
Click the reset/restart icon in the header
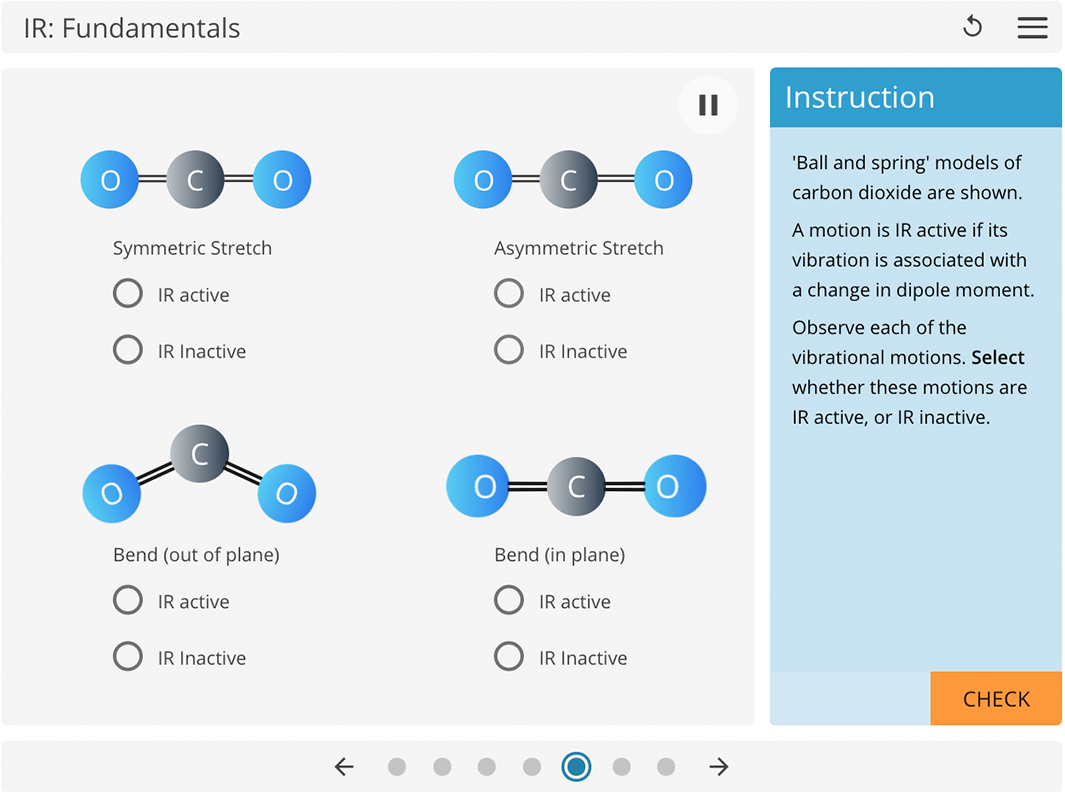tap(972, 27)
